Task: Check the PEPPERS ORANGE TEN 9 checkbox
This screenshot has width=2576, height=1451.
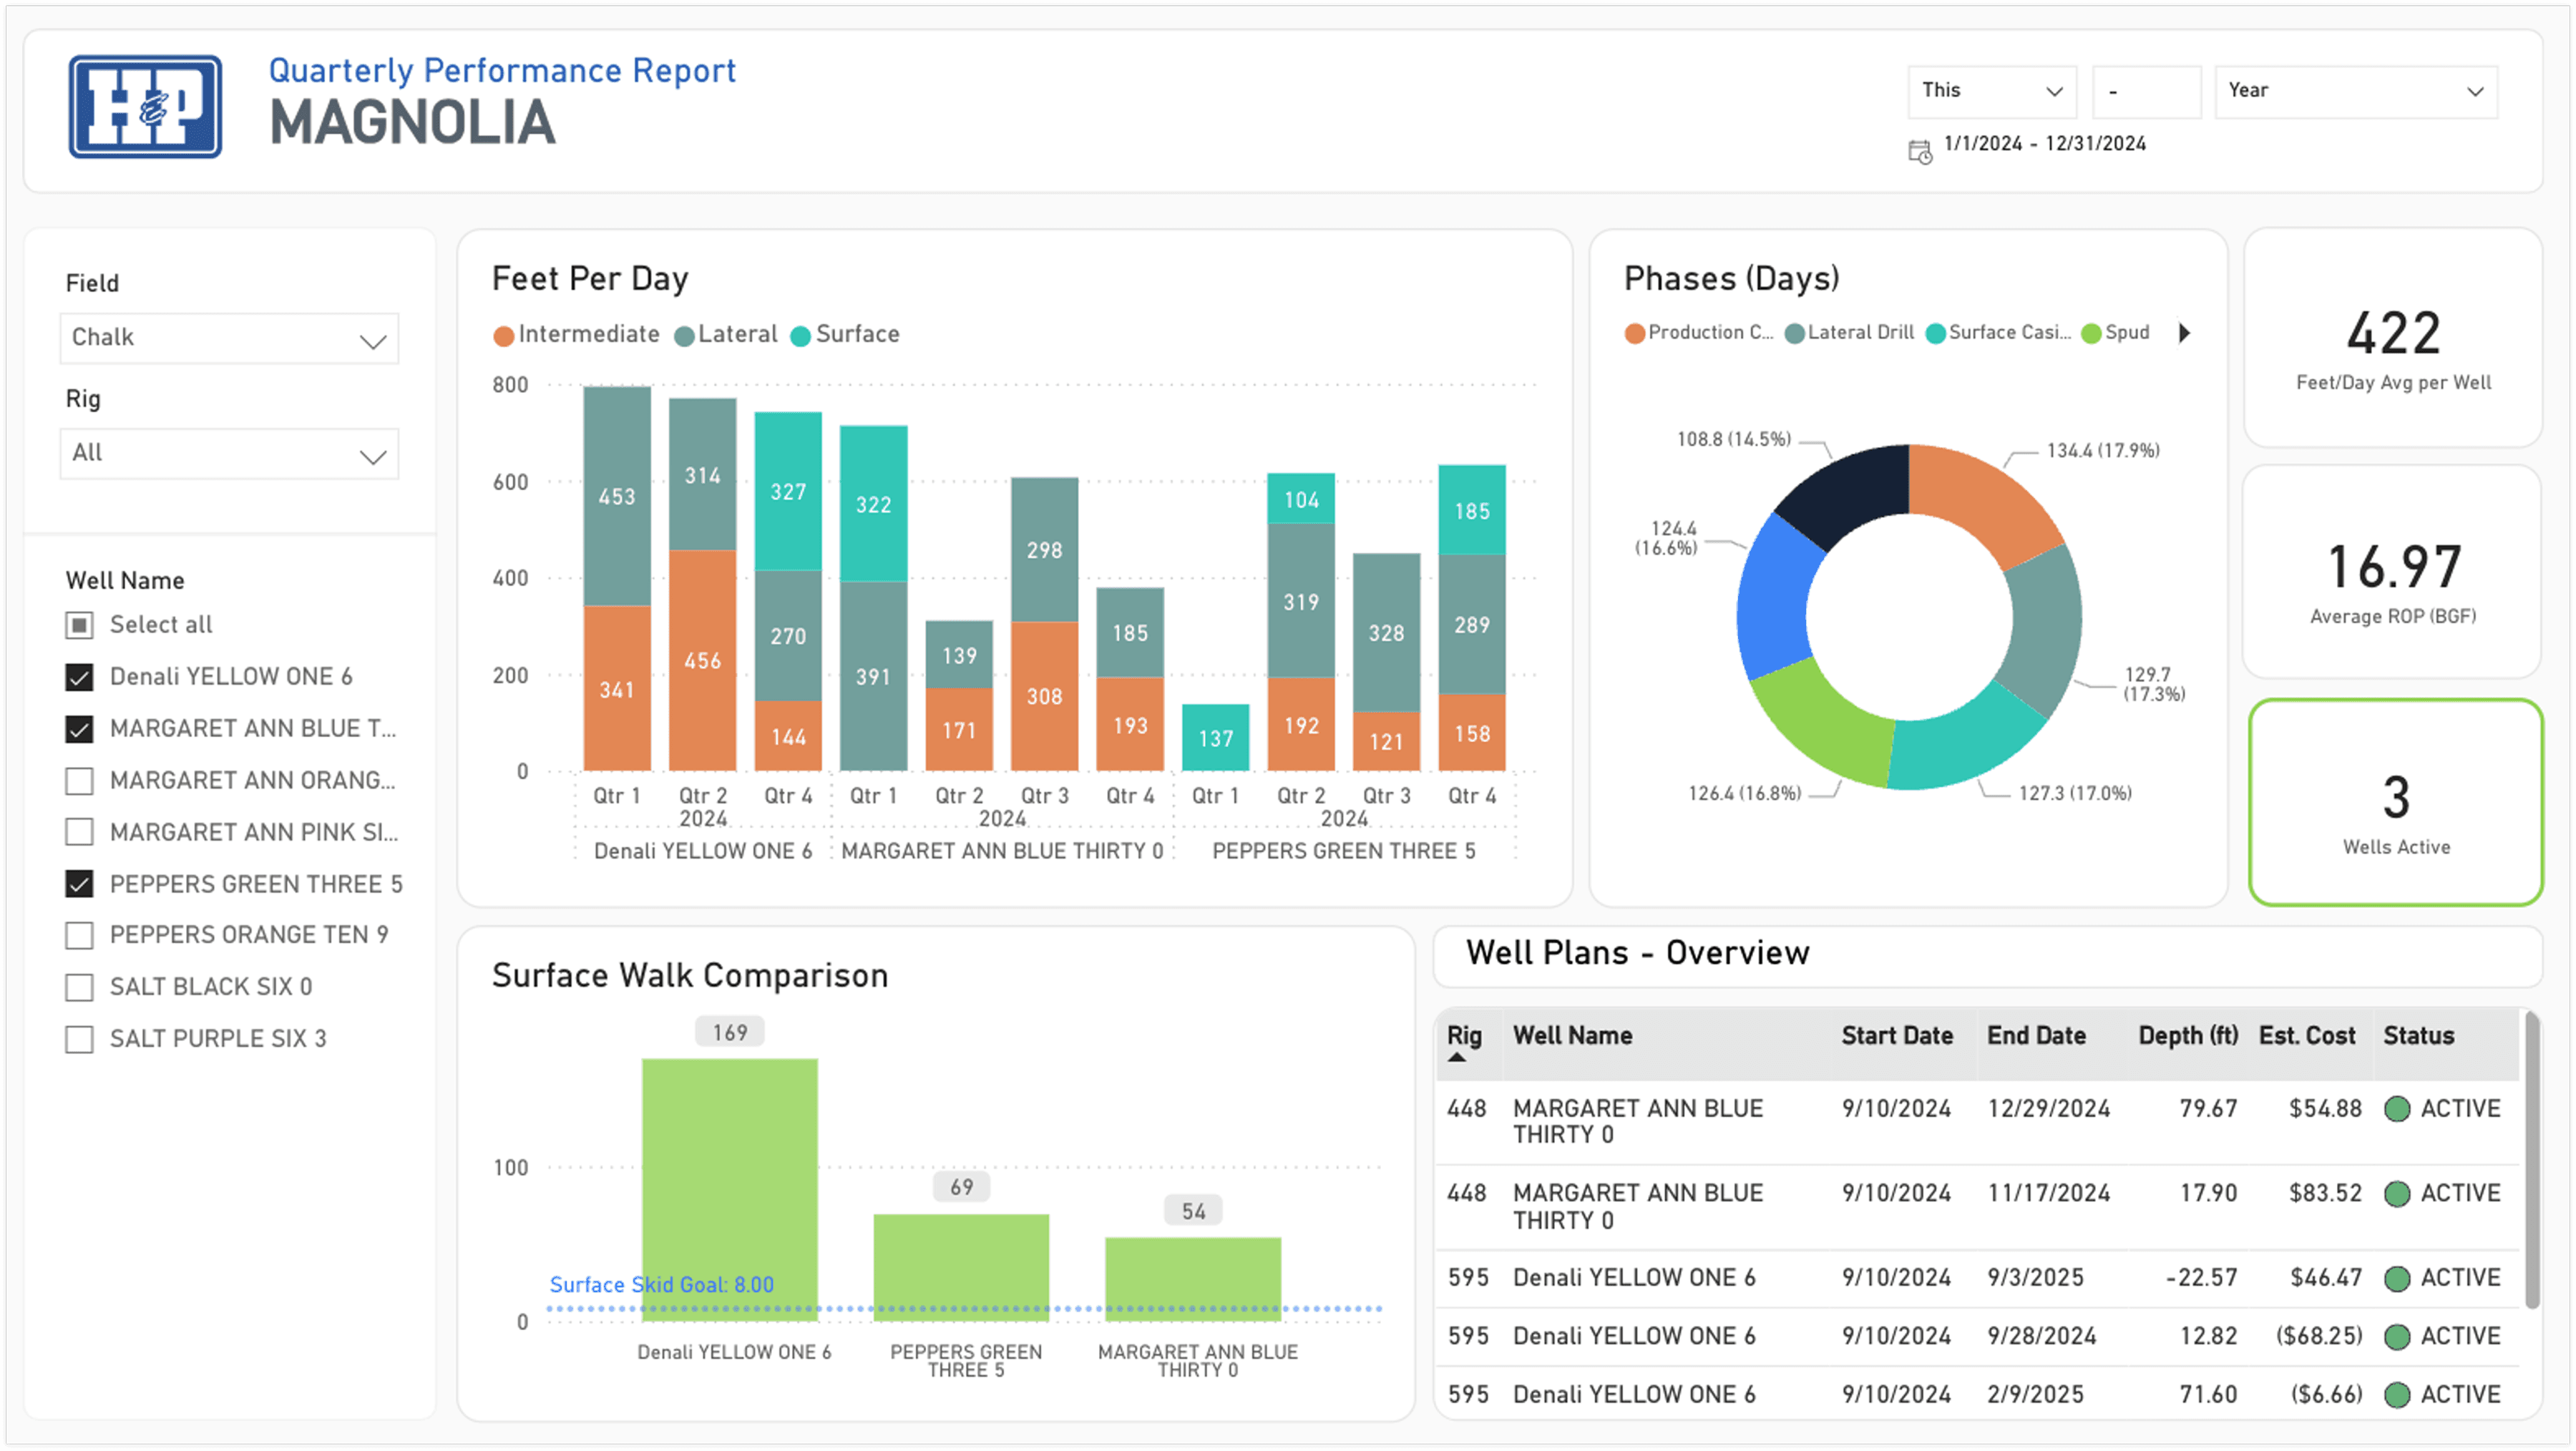Action: 79,935
